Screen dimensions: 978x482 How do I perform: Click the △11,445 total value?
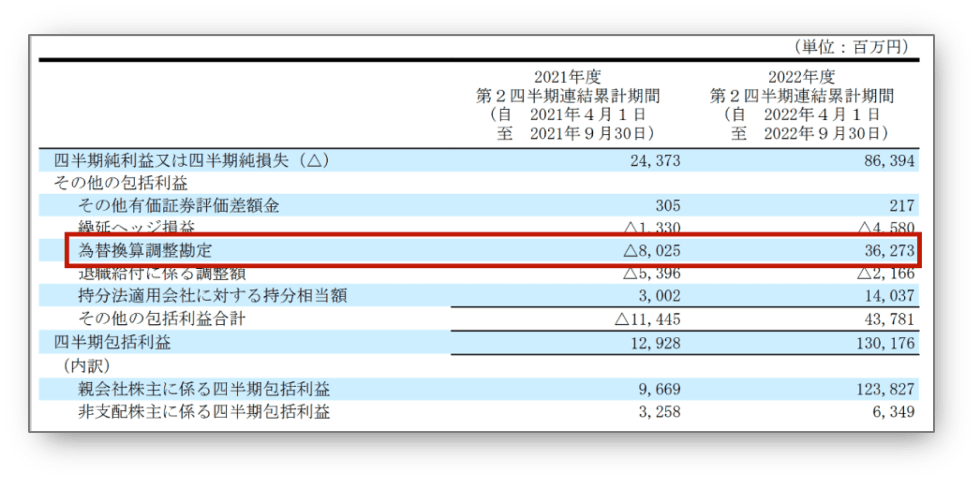648,319
